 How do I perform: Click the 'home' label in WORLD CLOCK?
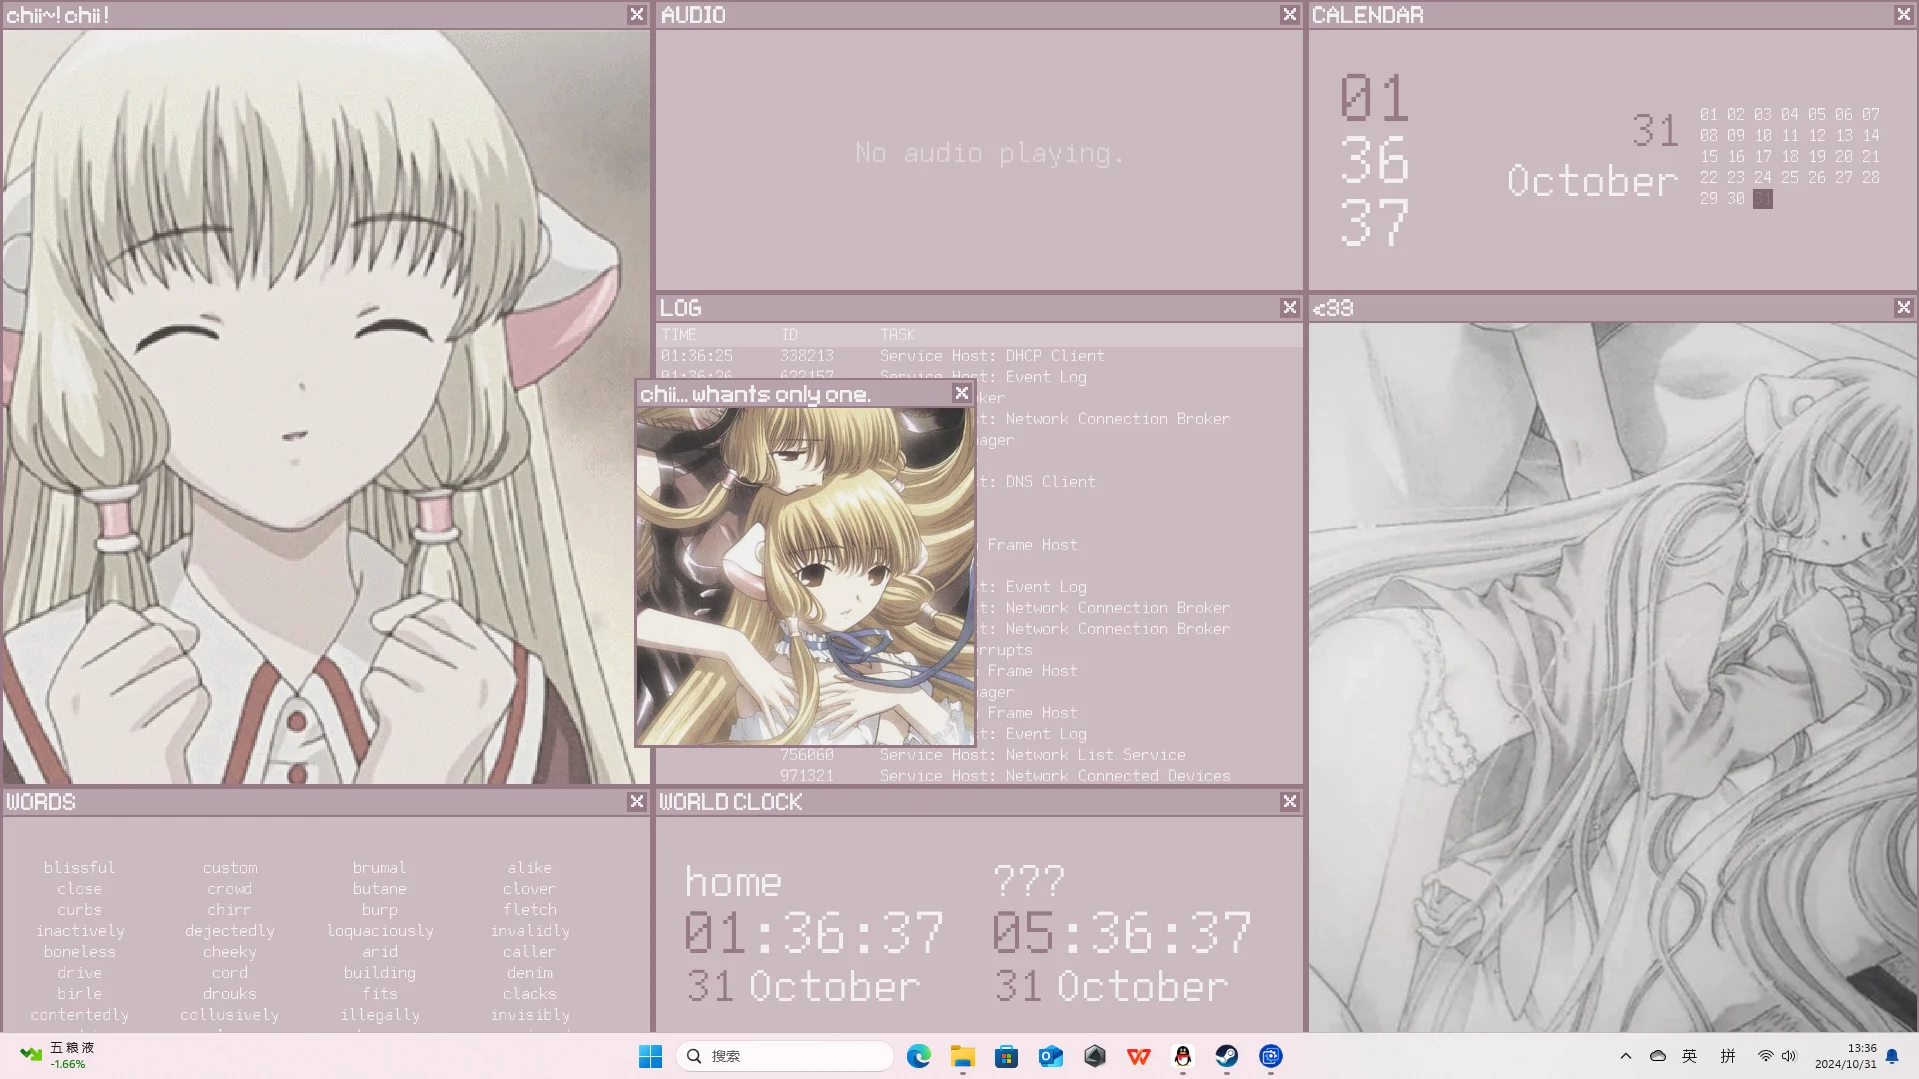point(733,882)
